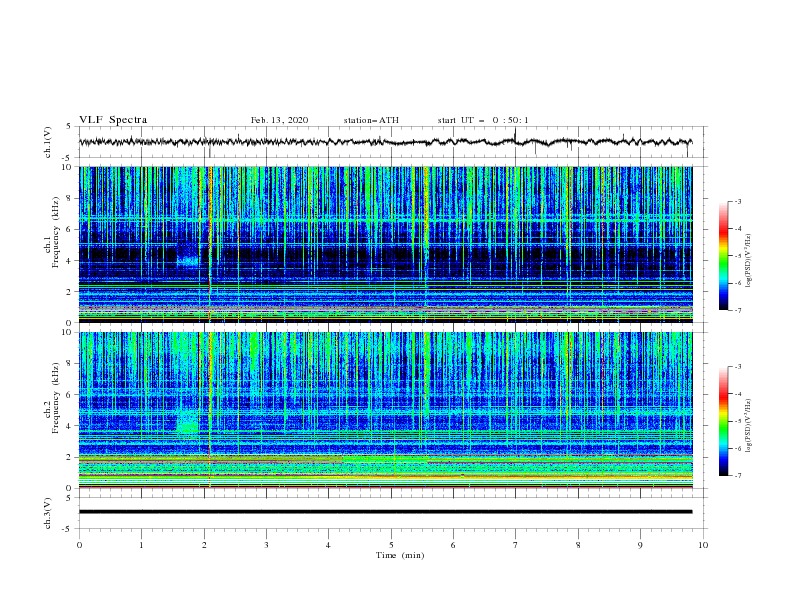Viewport: 792px width, 612px height.
Task: Click the "Time (min)" axis title
Action: click(x=400, y=555)
